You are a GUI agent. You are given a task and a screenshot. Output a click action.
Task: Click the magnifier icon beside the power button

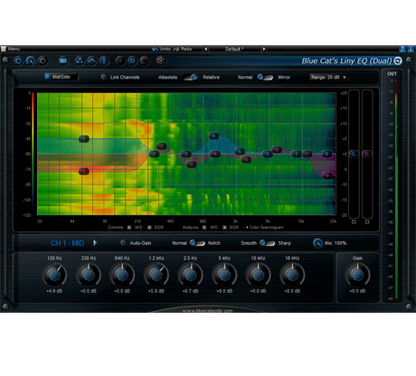pyautogui.click(x=30, y=61)
